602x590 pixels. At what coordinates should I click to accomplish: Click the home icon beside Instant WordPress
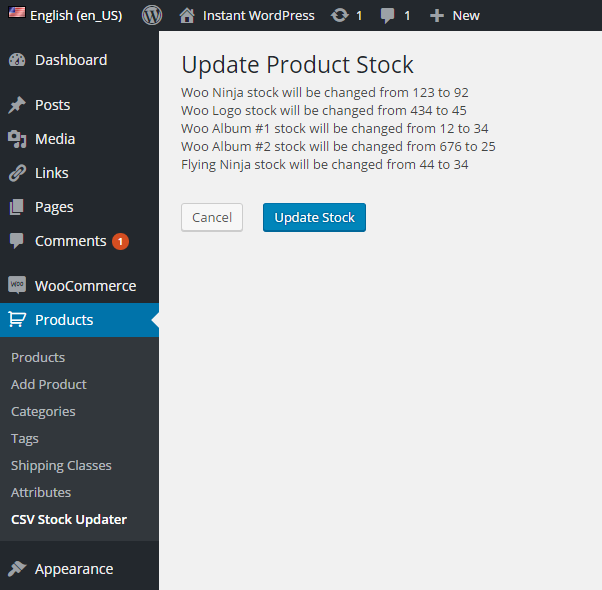(187, 15)
